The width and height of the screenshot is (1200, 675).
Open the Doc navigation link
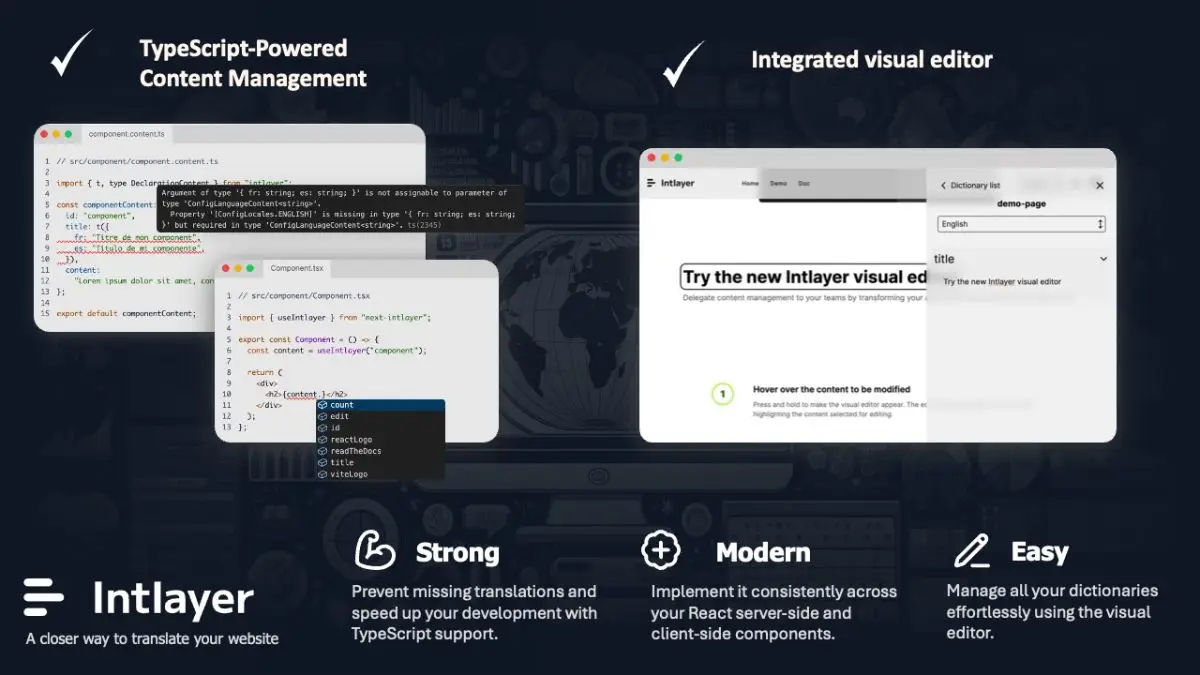(804, 184)
